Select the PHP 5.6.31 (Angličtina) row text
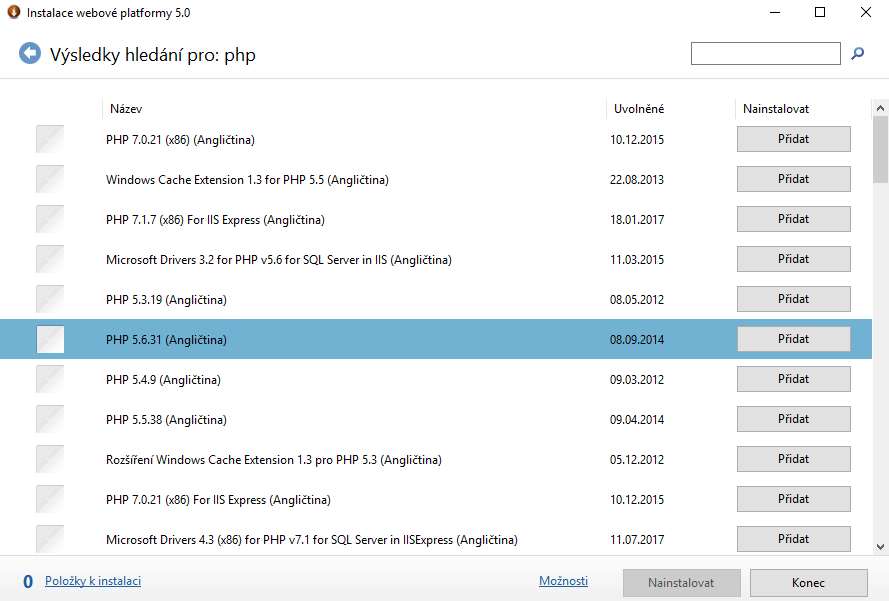This screenshot has height=601, width=889. tap(166, 340)
